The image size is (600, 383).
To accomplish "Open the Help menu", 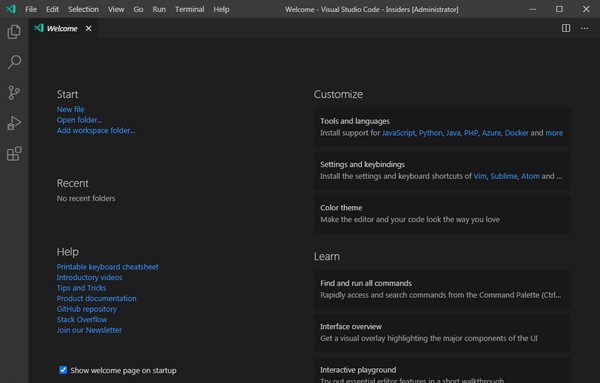I will tap(221, 9).
